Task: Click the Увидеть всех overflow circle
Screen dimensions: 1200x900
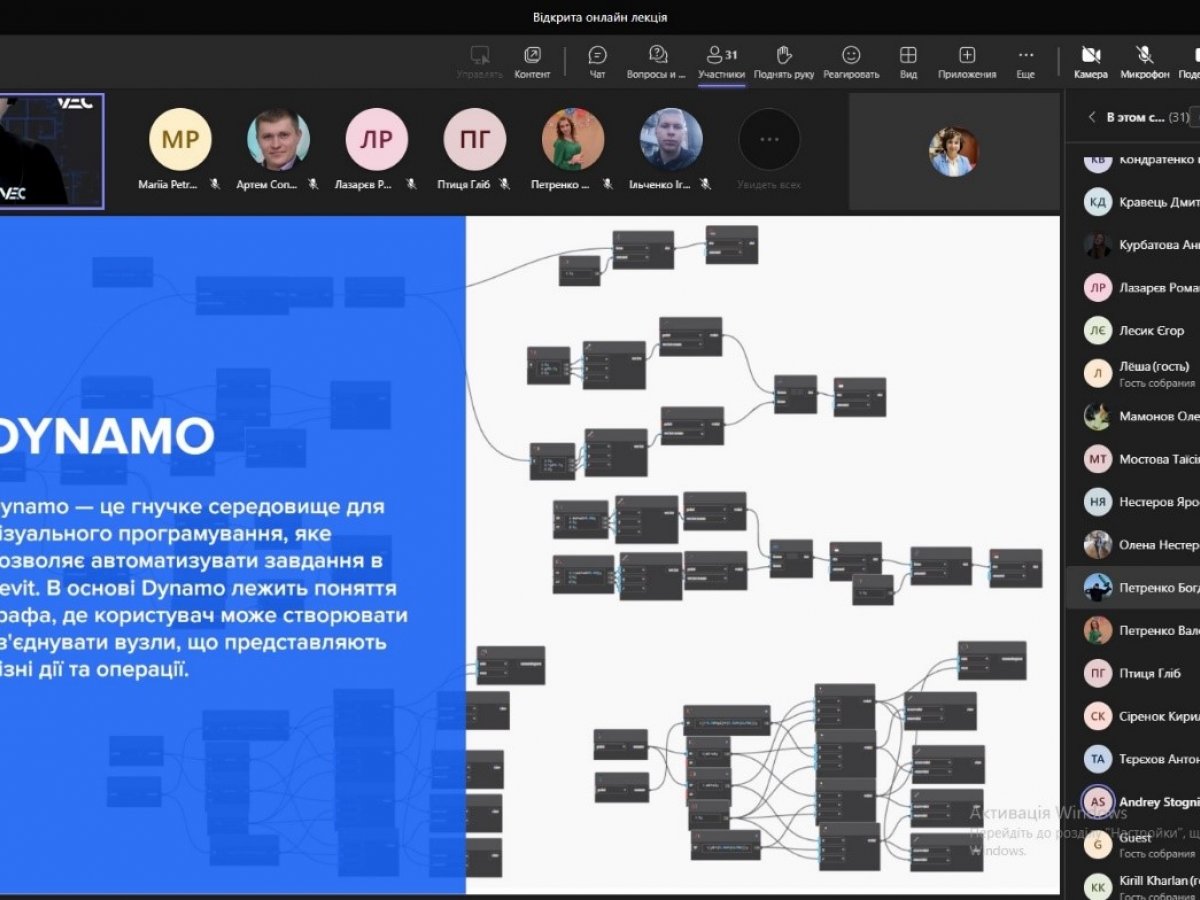Action: coord(769,139)
